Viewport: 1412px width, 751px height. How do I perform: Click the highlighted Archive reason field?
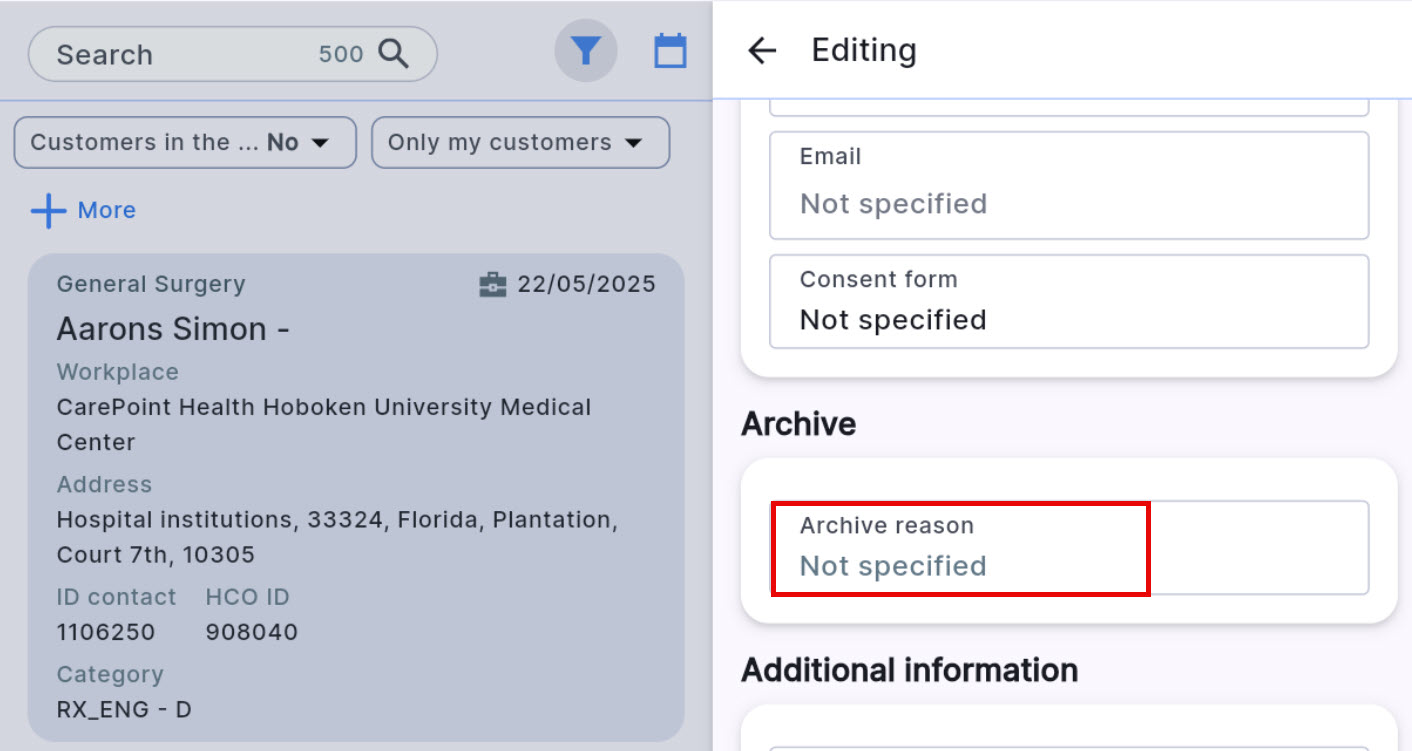960,548
